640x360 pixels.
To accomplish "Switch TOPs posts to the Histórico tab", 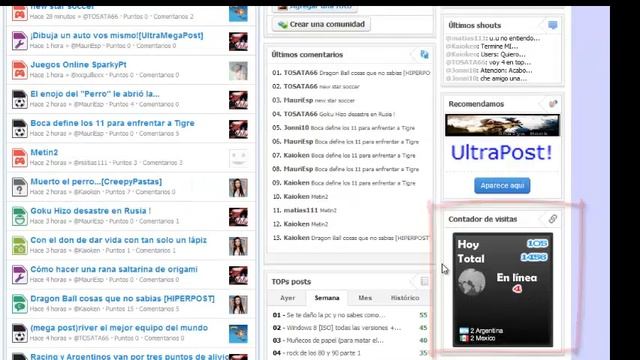I will 405,298.
